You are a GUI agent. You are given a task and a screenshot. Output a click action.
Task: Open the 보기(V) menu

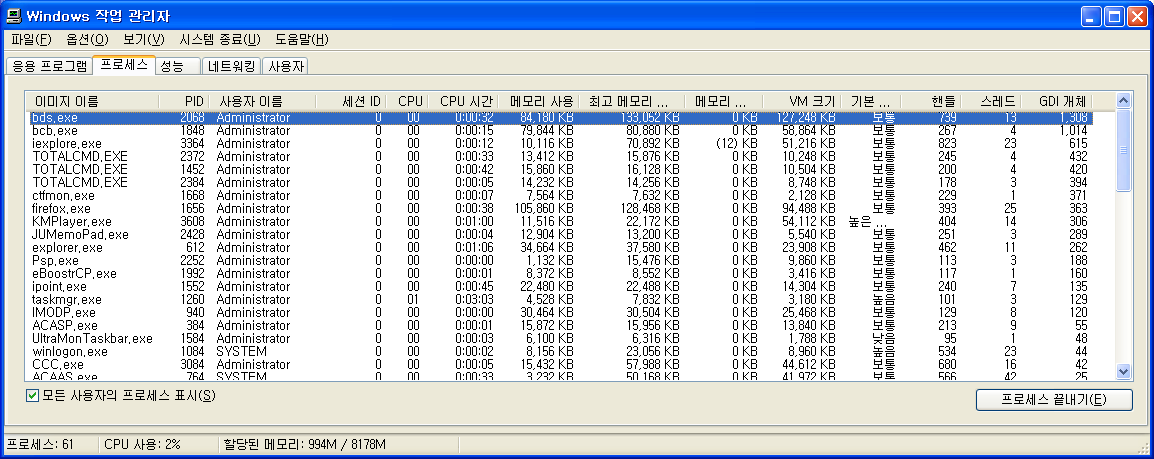pos(143,40)
